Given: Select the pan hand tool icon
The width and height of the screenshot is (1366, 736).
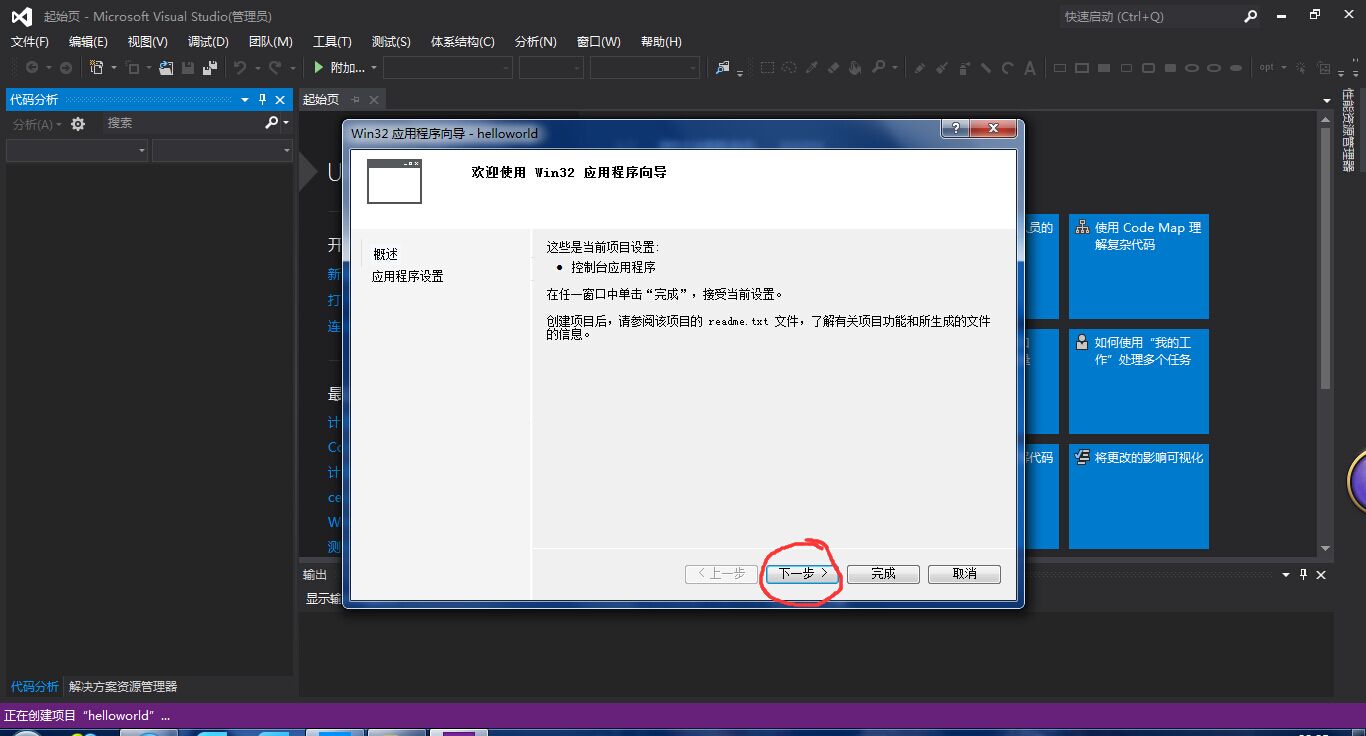Looking at the screenshot, I should (855, 68).
